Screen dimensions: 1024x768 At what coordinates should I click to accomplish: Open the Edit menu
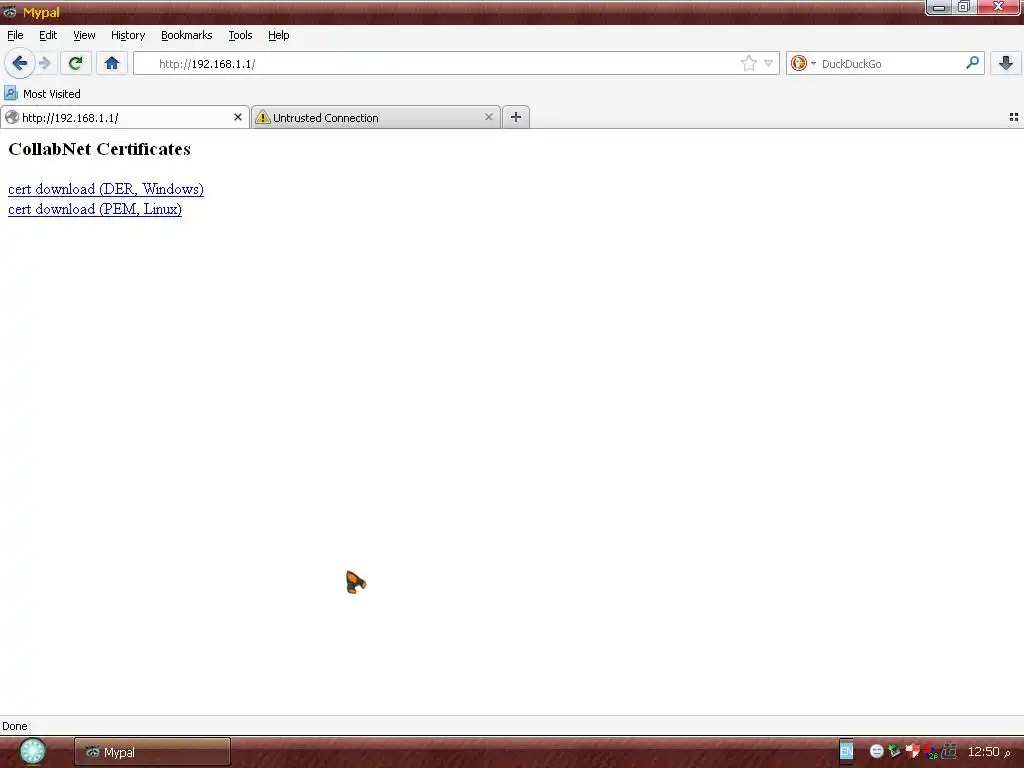click(48, 35)
